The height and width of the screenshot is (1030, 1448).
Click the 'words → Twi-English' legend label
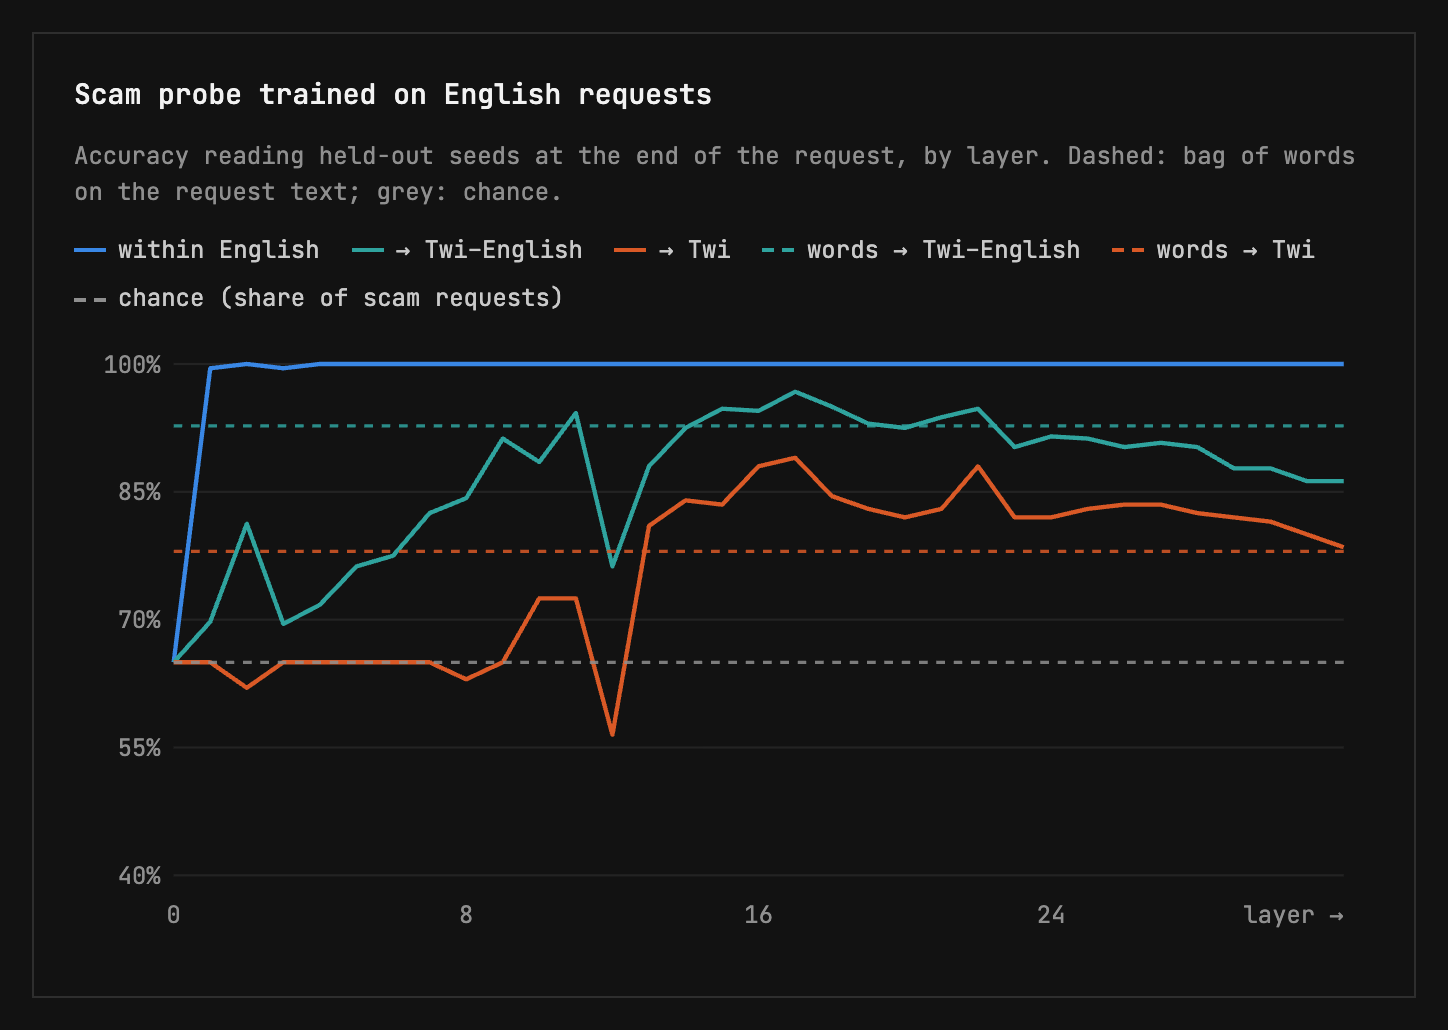pyautogui.click(x=943, y=250)
